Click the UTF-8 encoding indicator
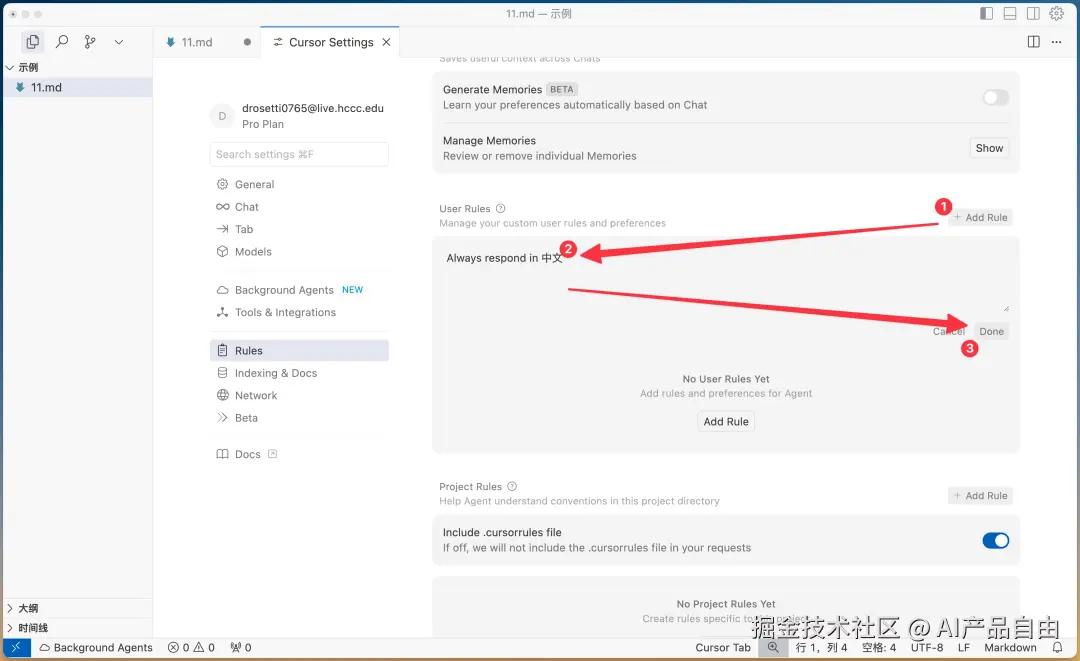Viewport: 1080px width, 661px height. [x=927, y=647]
